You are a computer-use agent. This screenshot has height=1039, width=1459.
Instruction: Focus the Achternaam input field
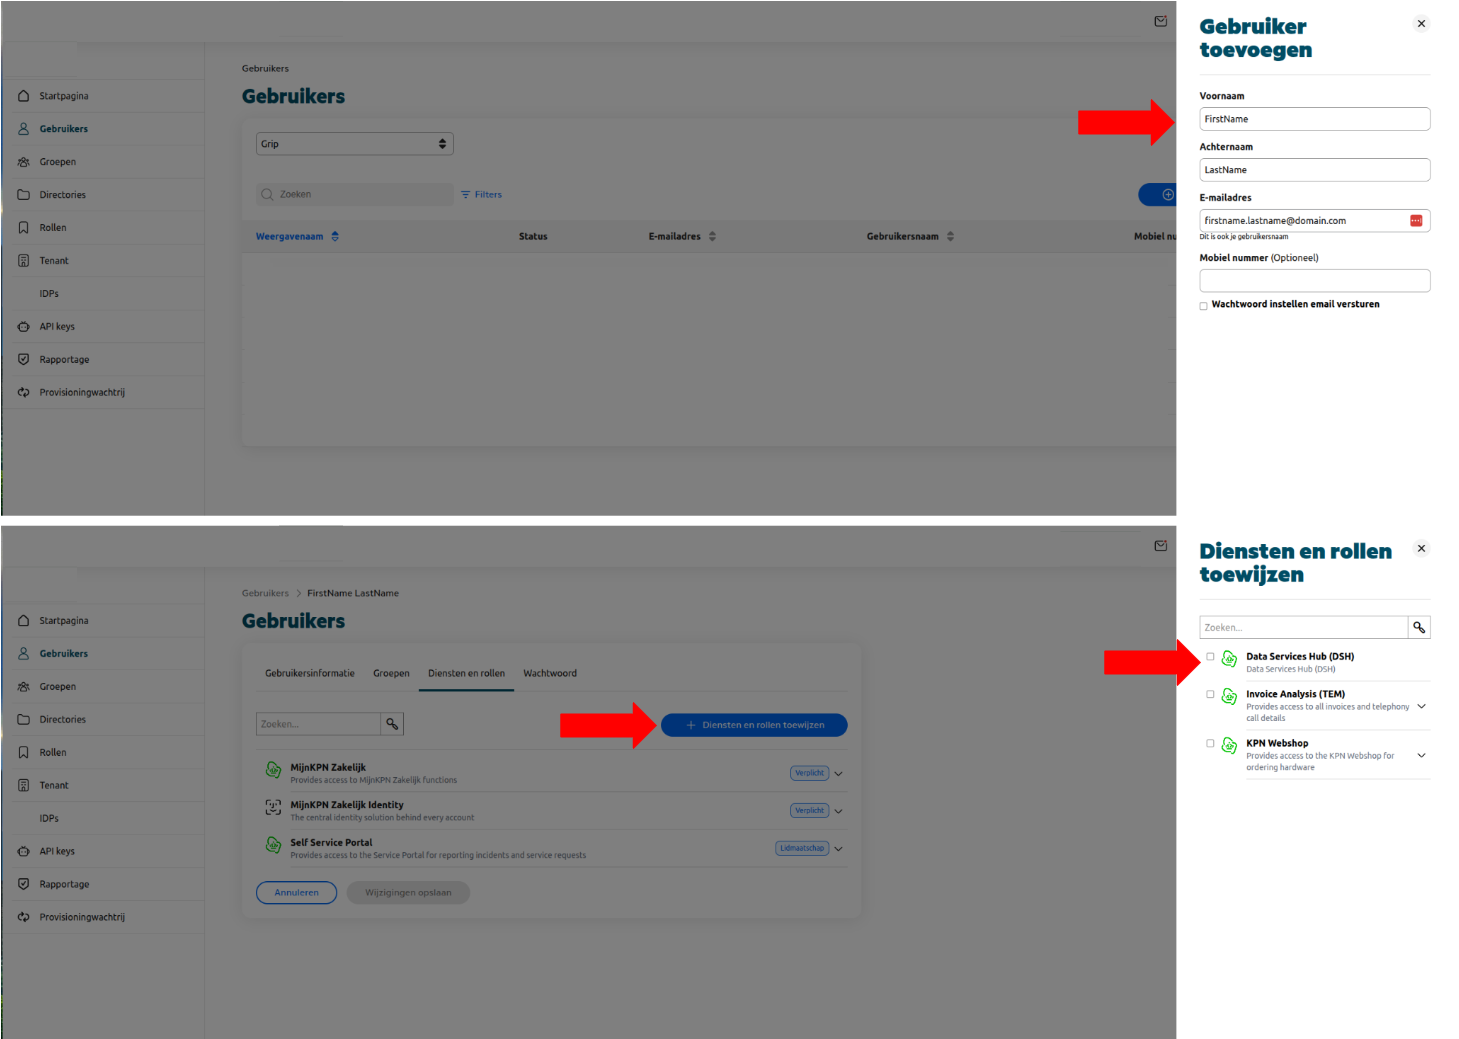click(1315, 170)
